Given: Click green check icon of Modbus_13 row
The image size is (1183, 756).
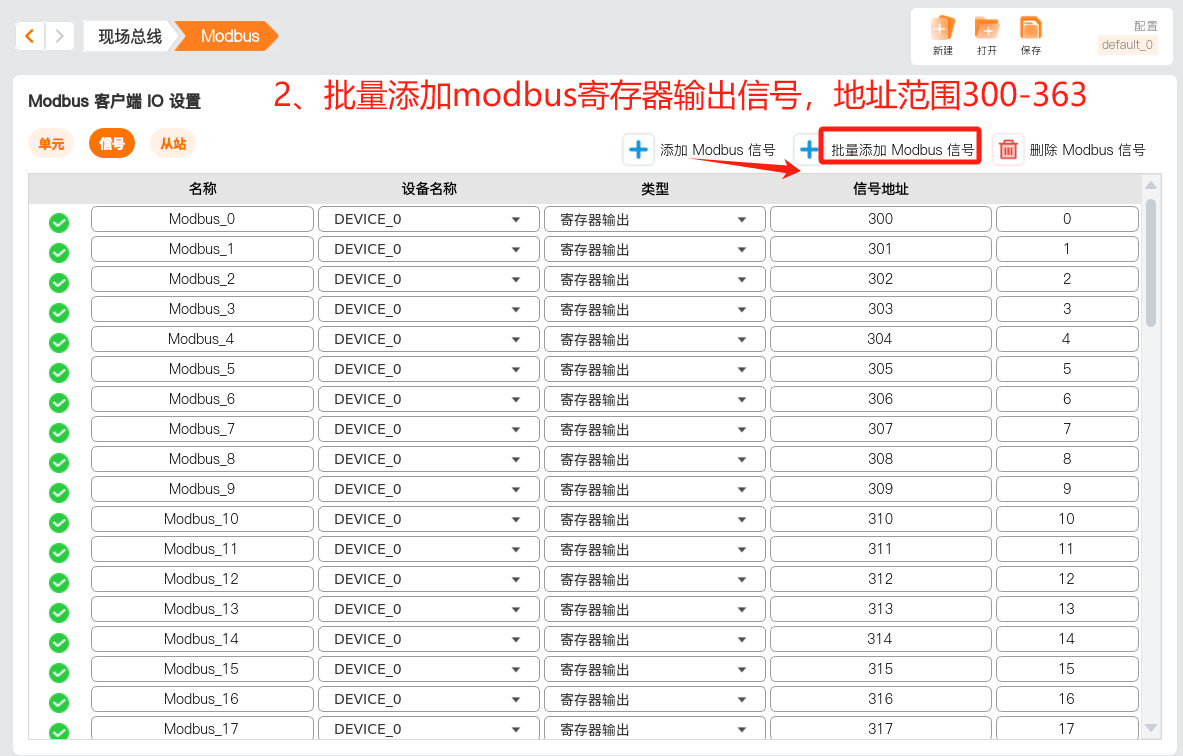Looking at the screenshot, I should coord(59,613).
